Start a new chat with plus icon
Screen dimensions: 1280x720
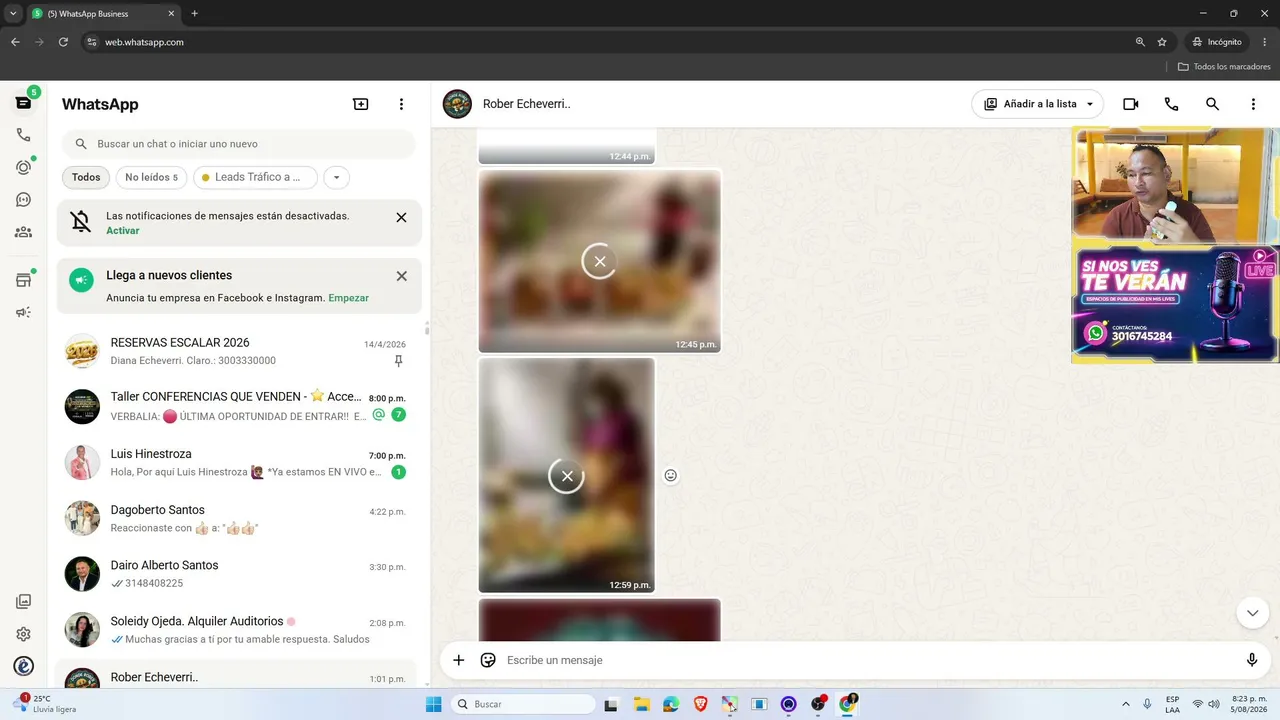[361, 104]
